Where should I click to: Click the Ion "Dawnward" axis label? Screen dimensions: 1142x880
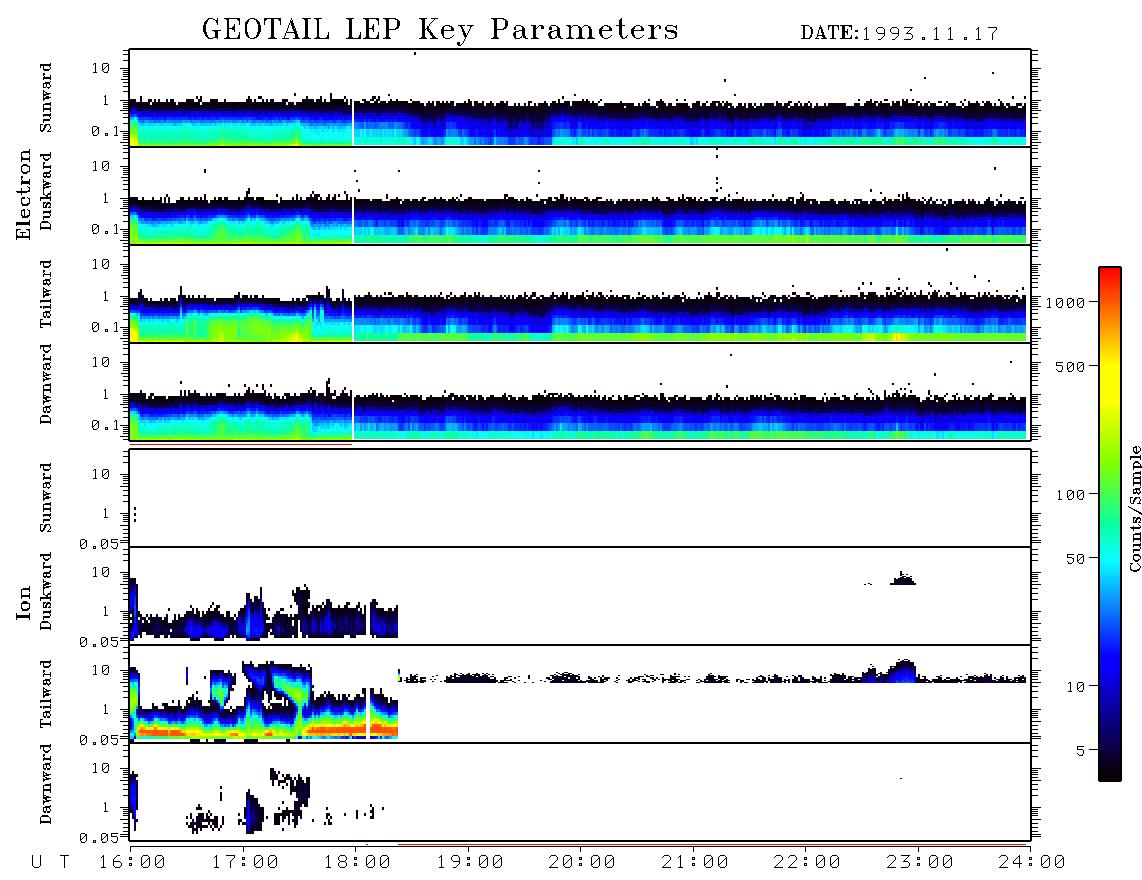click(x=45, y=784)
